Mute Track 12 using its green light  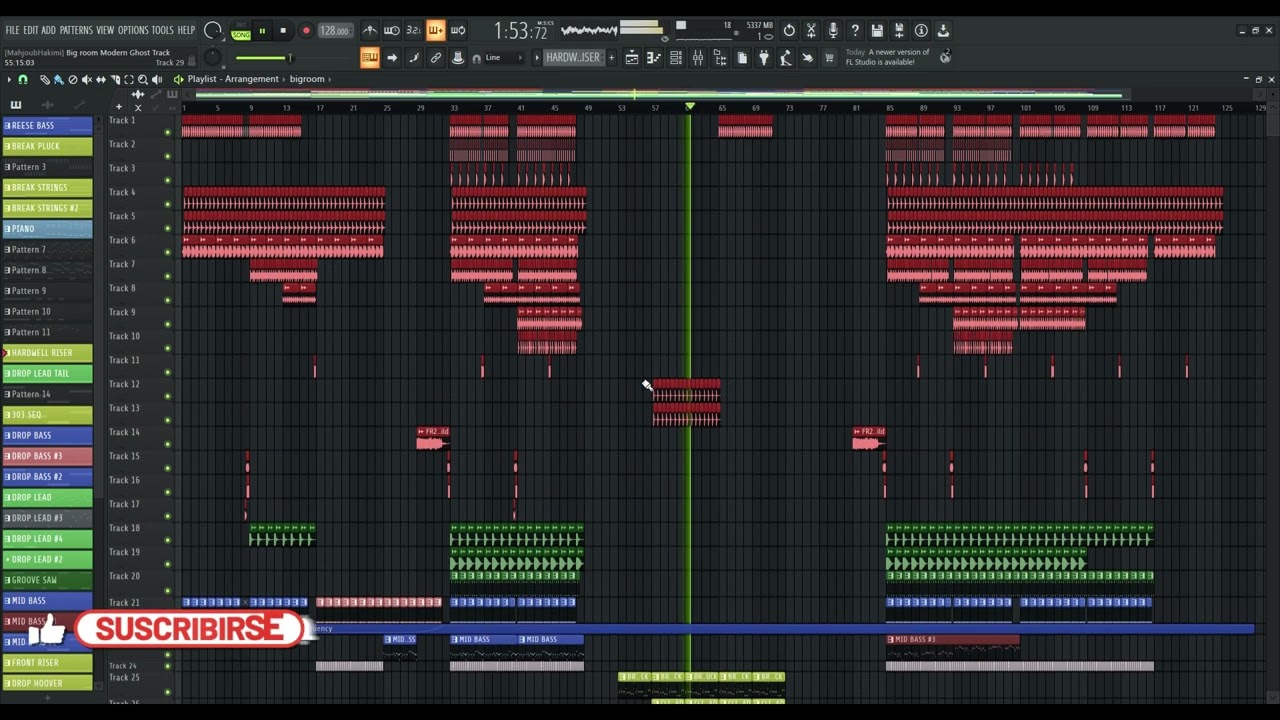point(167,396)
